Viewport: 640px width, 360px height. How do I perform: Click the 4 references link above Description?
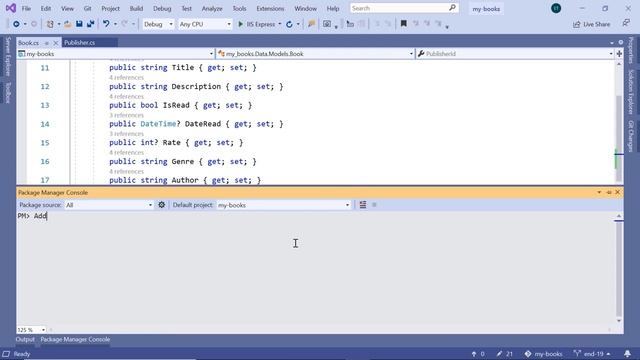coord(126,78)
